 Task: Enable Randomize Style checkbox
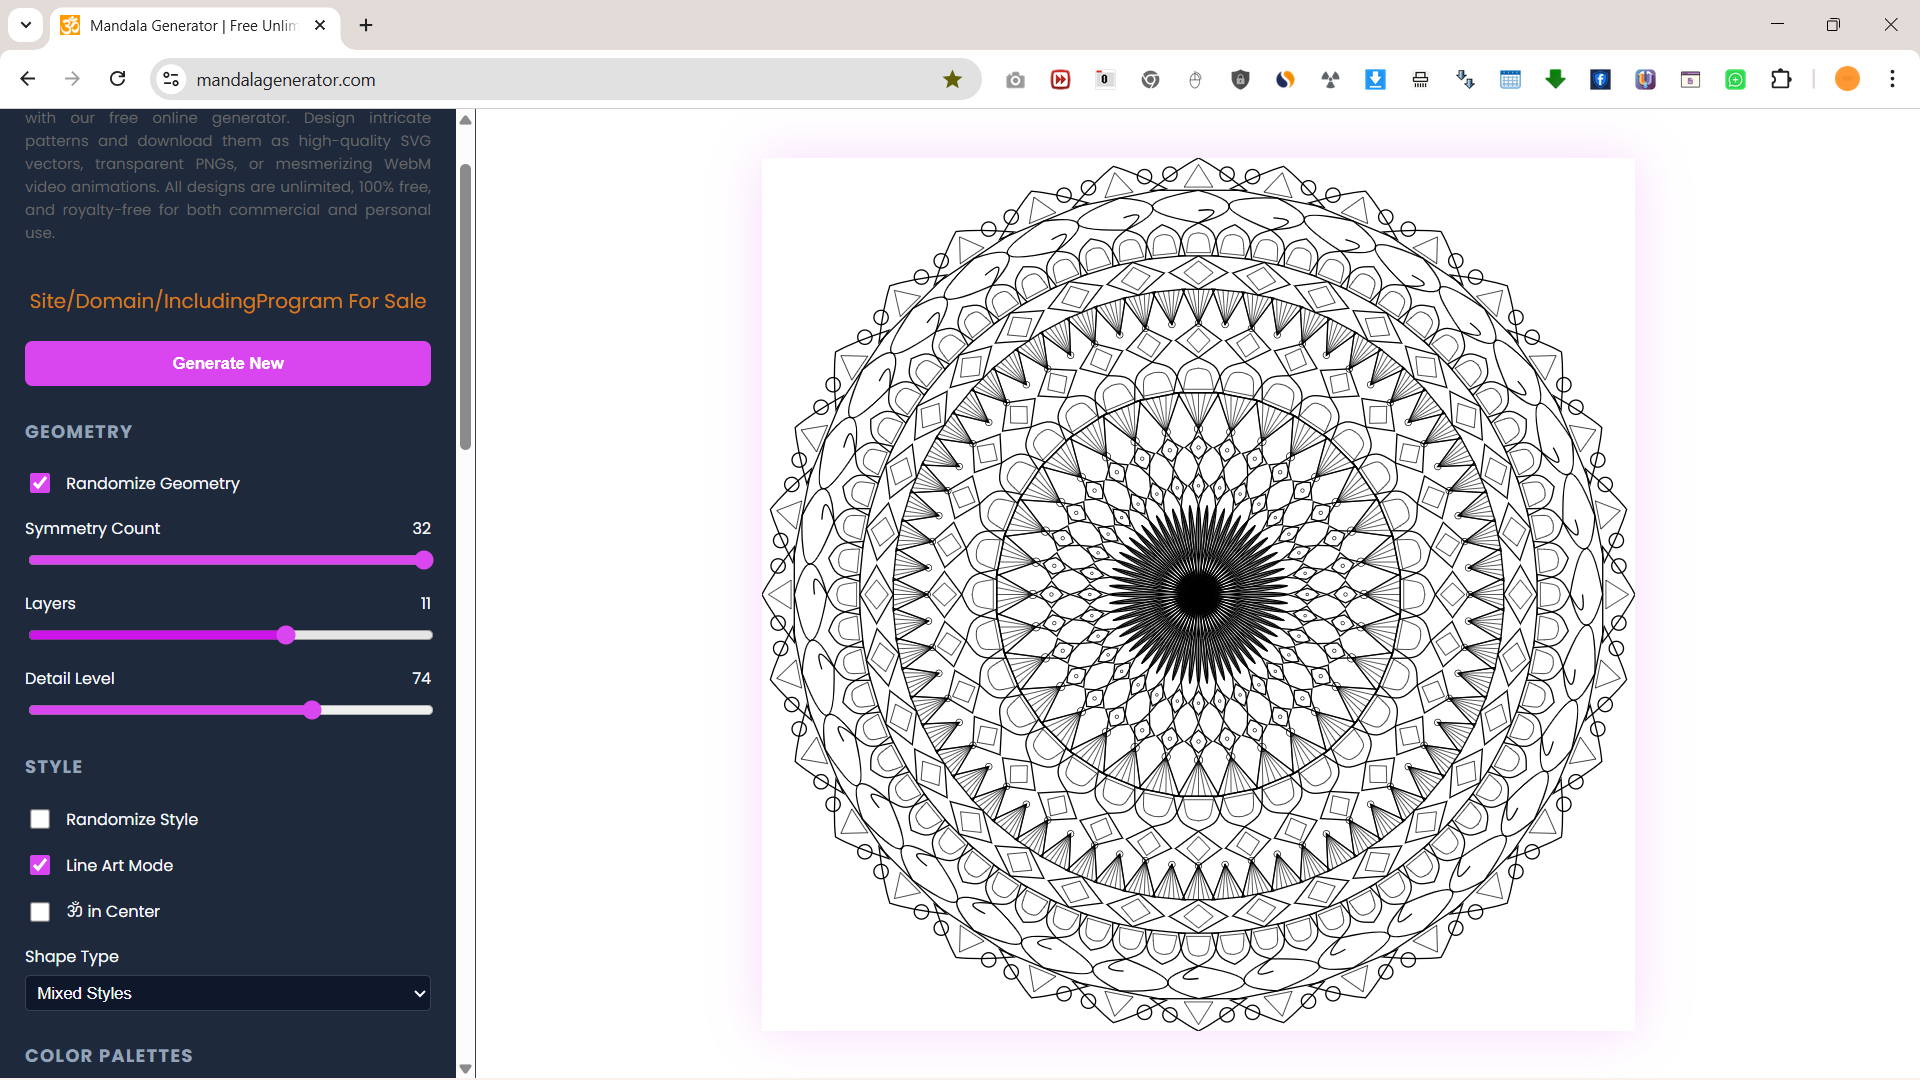(x=40, y=819)
